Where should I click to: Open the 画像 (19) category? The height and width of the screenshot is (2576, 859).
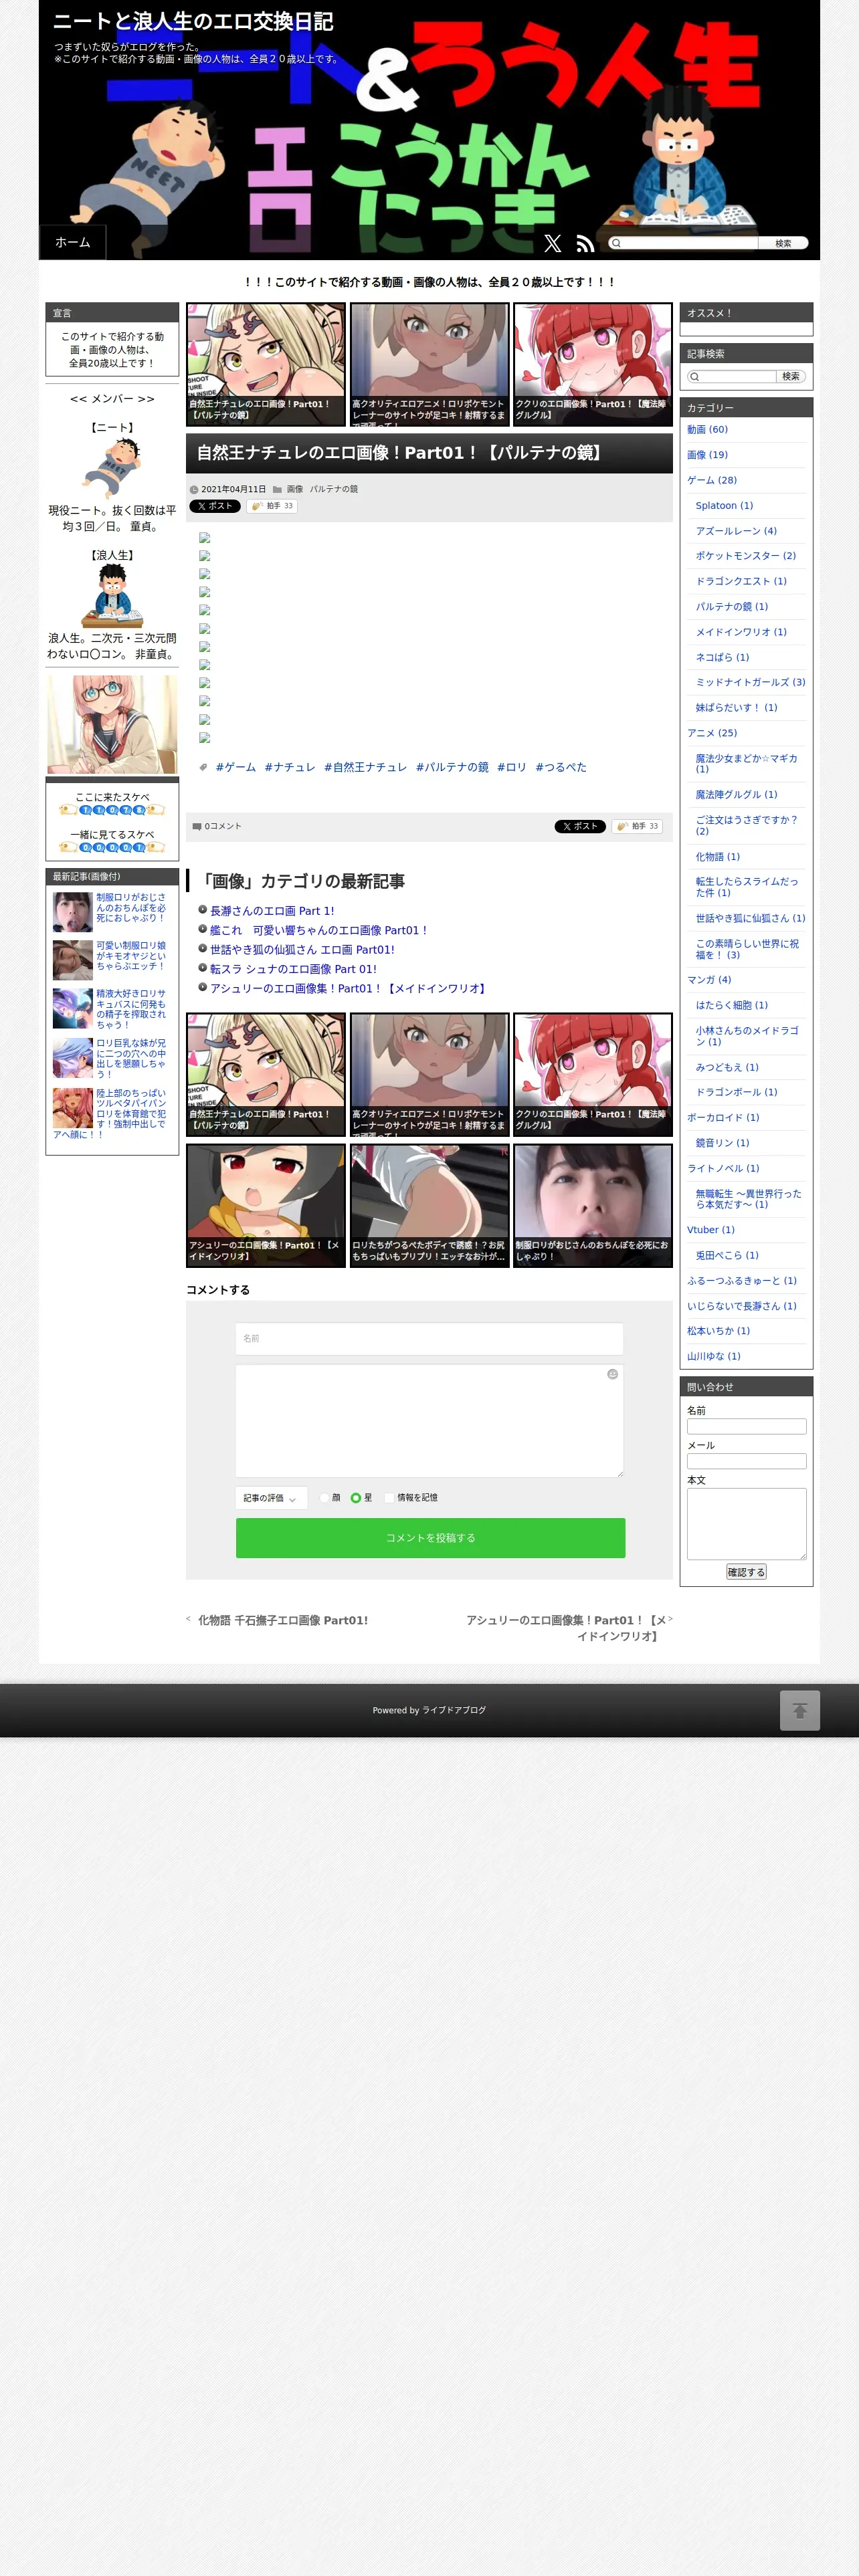(707, 455)
